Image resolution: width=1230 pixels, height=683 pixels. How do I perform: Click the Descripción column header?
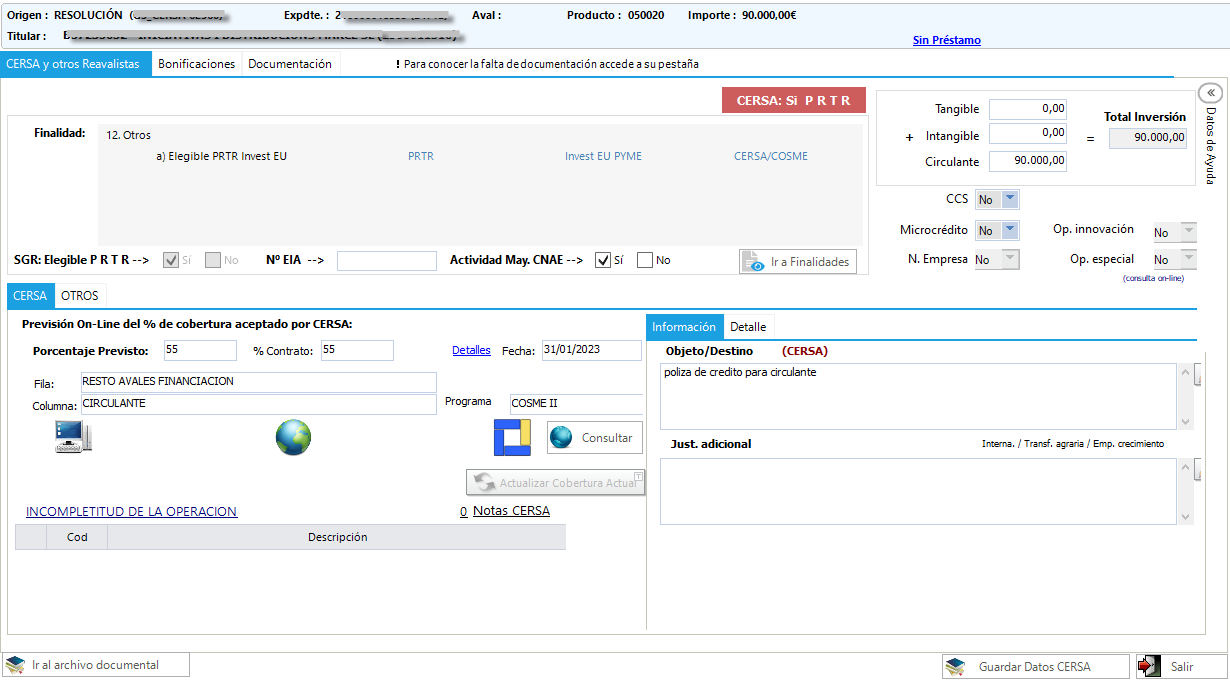[x=337, y=537]
